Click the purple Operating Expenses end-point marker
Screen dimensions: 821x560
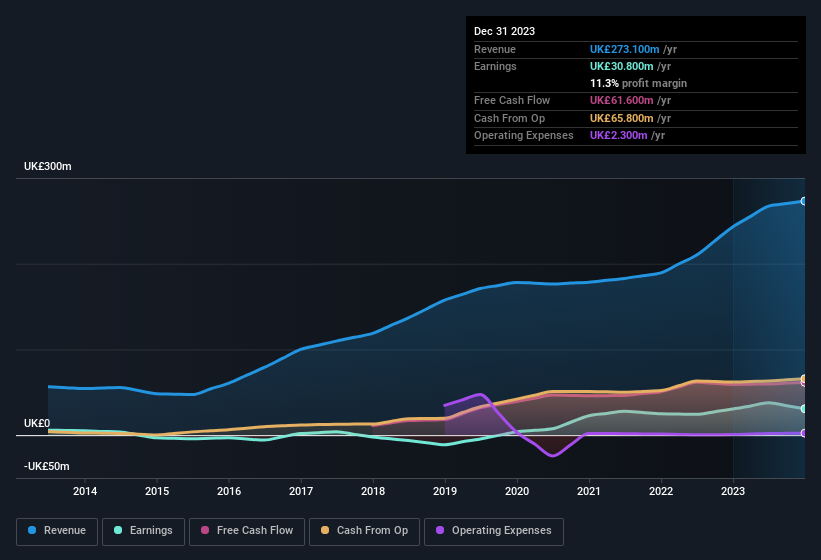803,433
